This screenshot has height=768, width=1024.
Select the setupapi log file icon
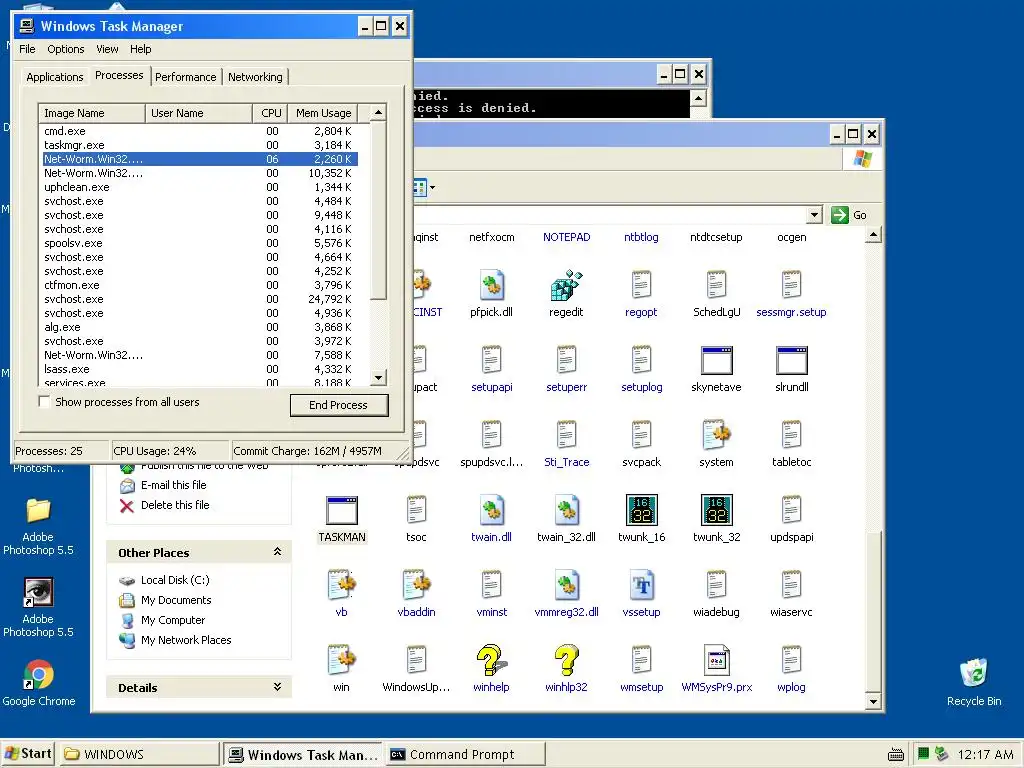pyautogui.click(x=492, y=360)
